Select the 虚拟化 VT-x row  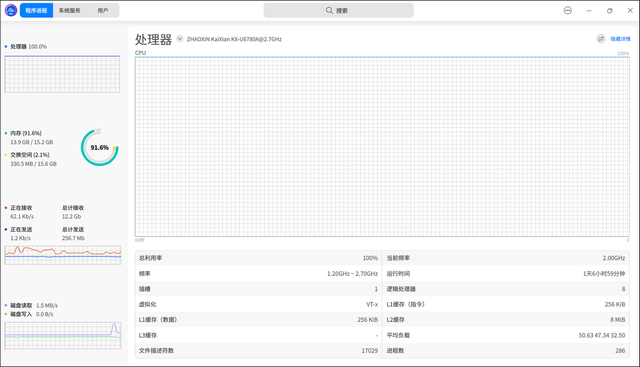coord(258,304)
